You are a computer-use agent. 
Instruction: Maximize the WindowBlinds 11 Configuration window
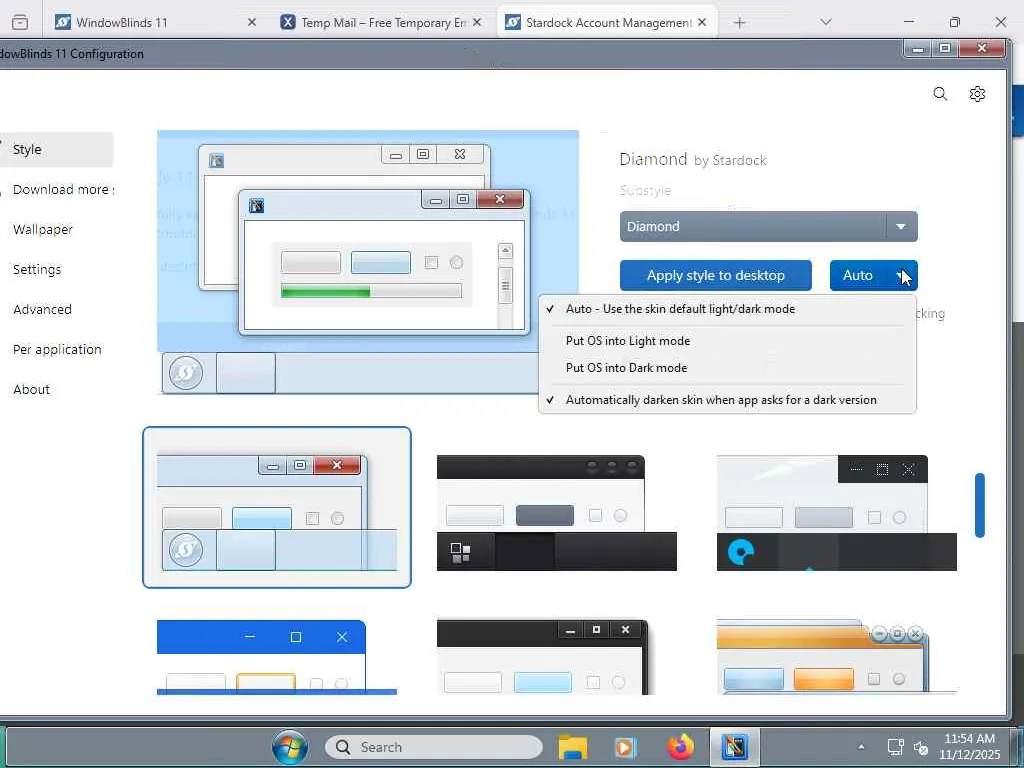coord(945,49)
